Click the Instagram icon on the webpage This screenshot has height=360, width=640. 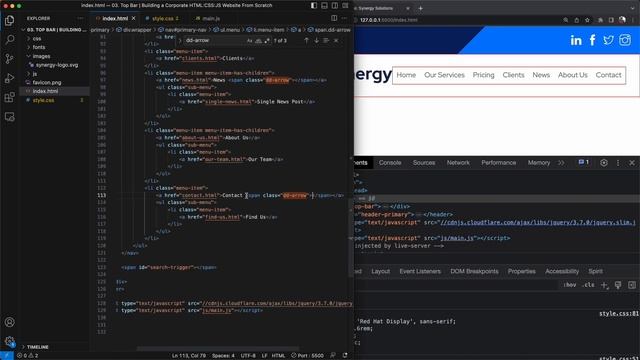coord(625,40)
